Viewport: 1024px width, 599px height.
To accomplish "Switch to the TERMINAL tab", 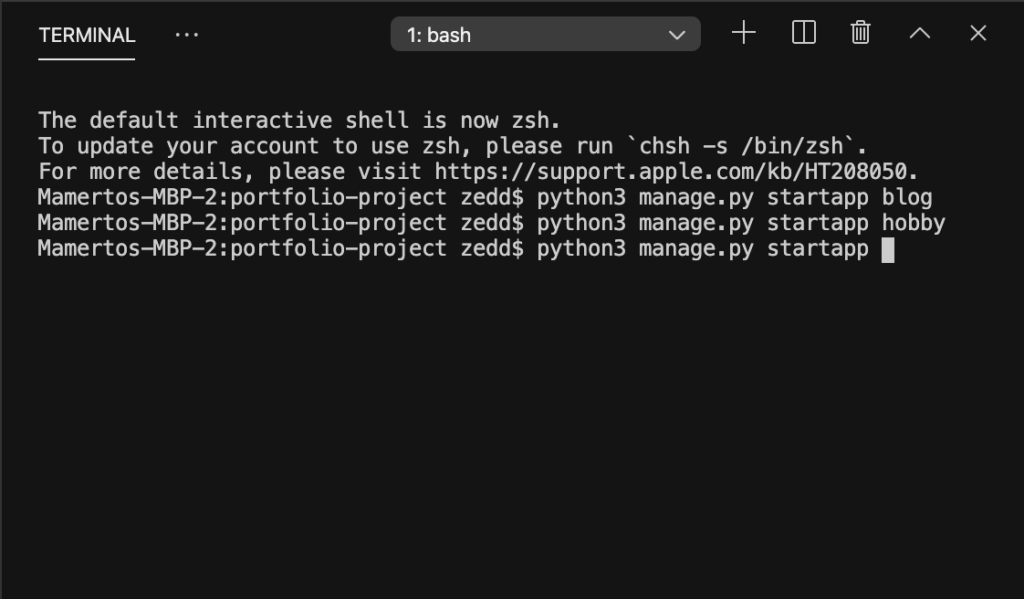I will pos(87,35).
